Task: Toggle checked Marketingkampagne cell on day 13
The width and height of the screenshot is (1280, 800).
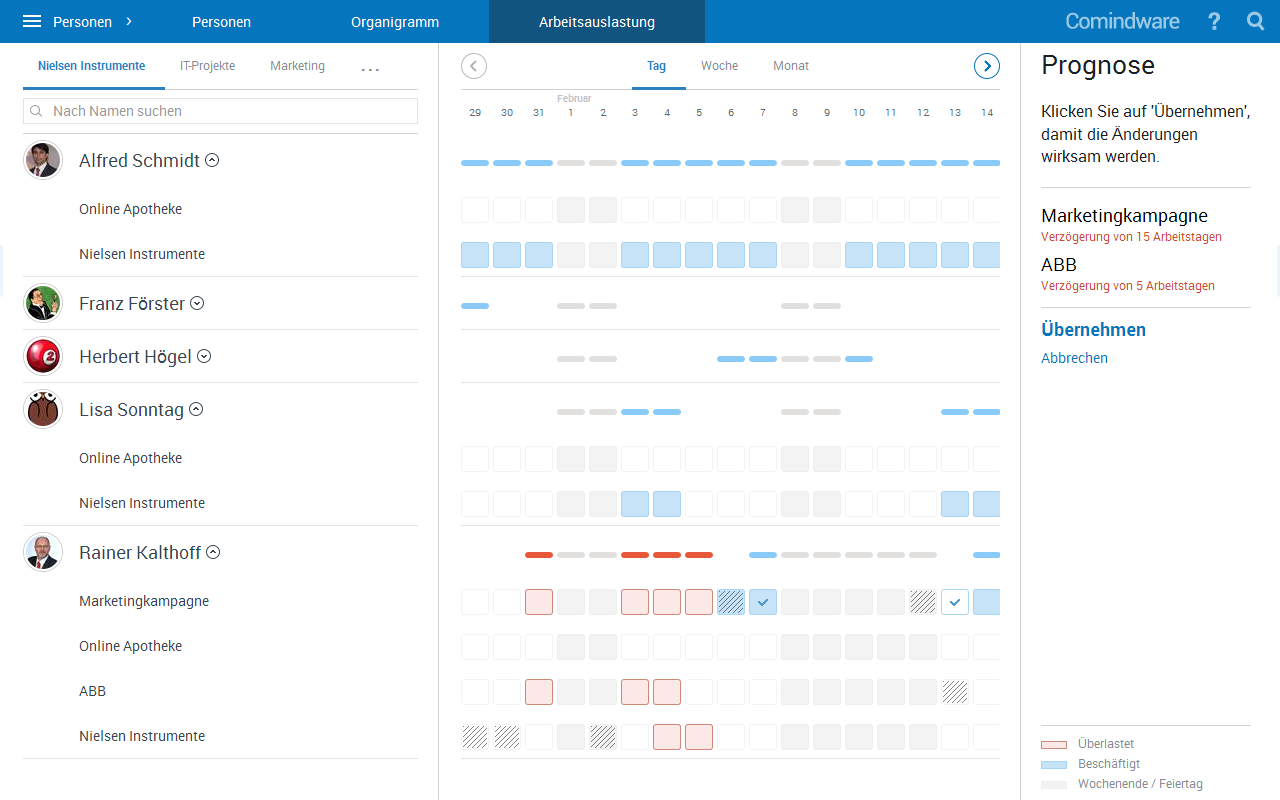Action: tap(955, 602)
